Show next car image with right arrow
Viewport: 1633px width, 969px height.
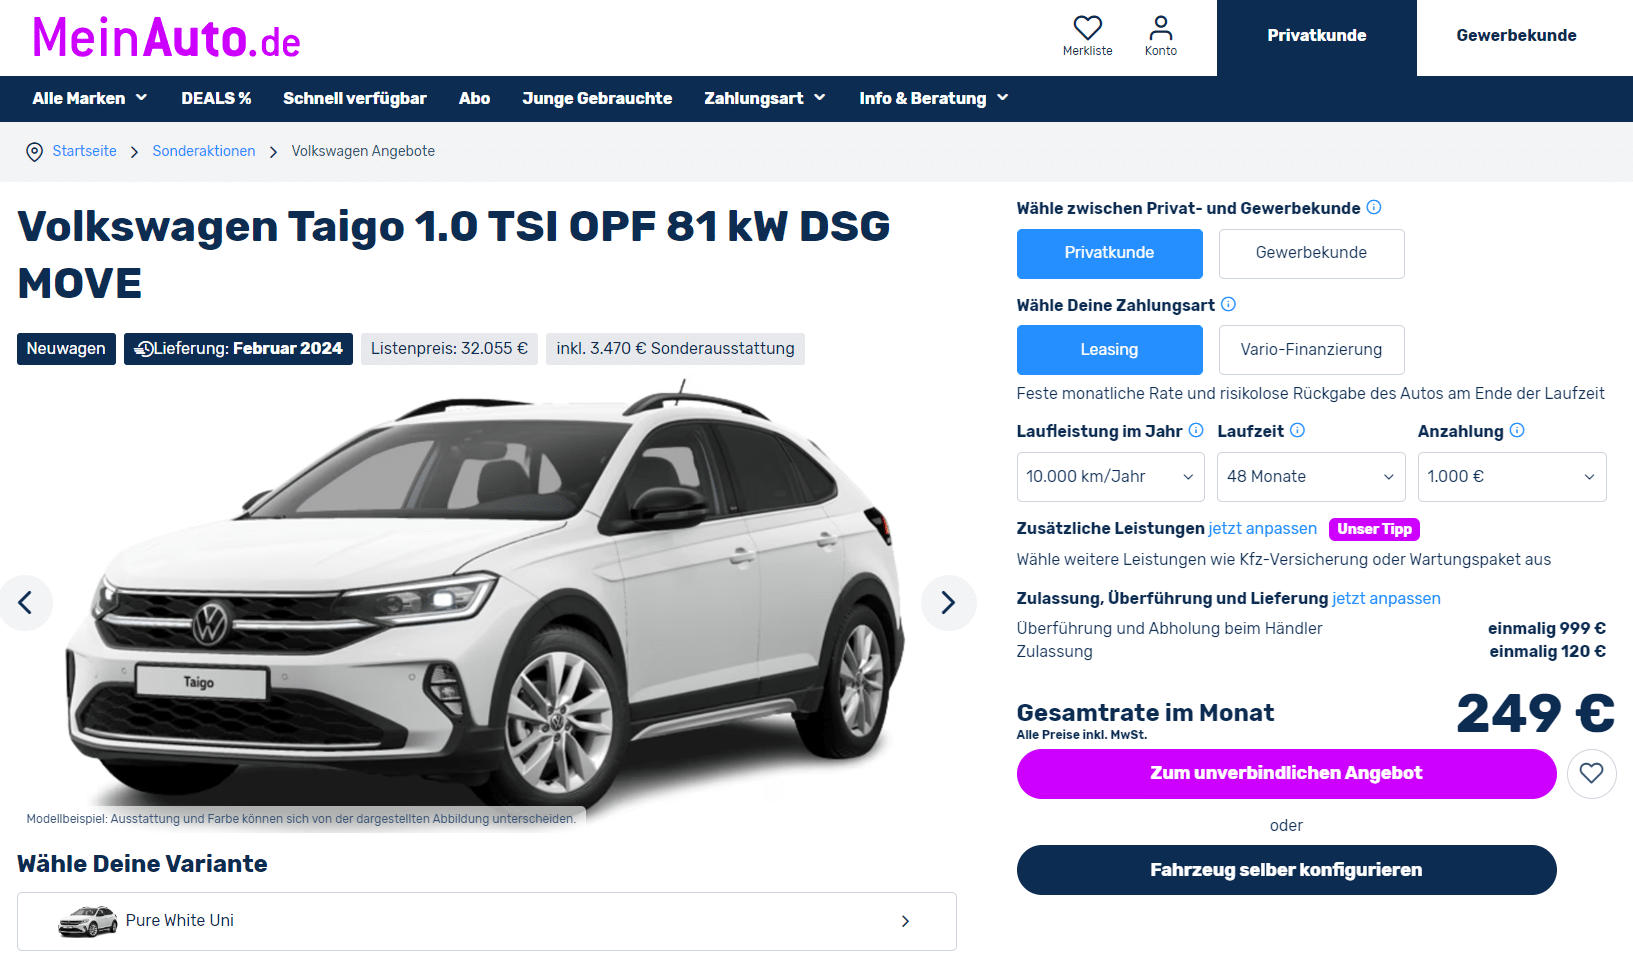[948, 602]
